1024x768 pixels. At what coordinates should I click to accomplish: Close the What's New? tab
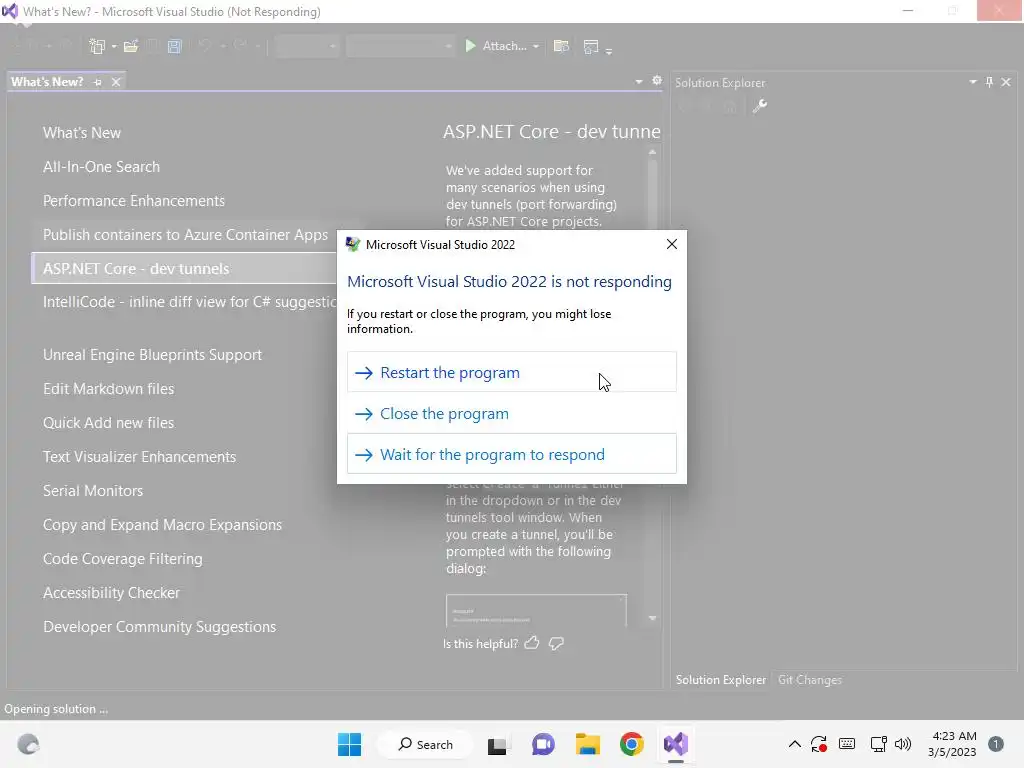coord(116,82)
